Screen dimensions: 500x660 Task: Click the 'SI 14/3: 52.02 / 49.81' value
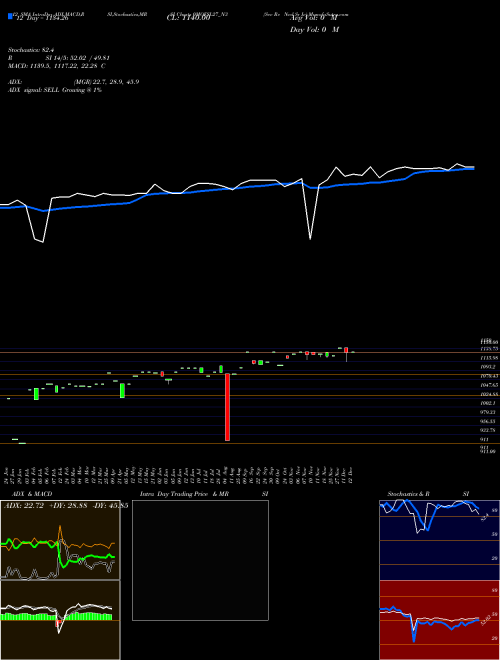pos(77,58)
